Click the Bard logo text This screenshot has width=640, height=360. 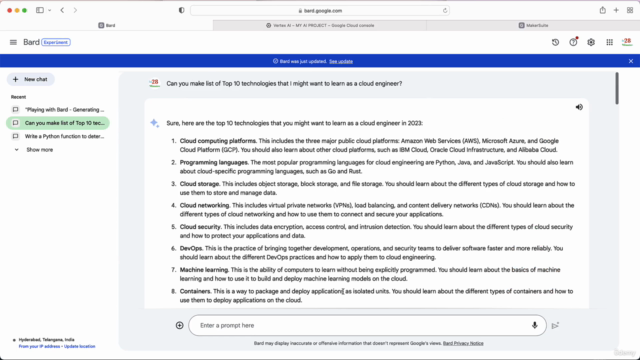tap(31, 42)
